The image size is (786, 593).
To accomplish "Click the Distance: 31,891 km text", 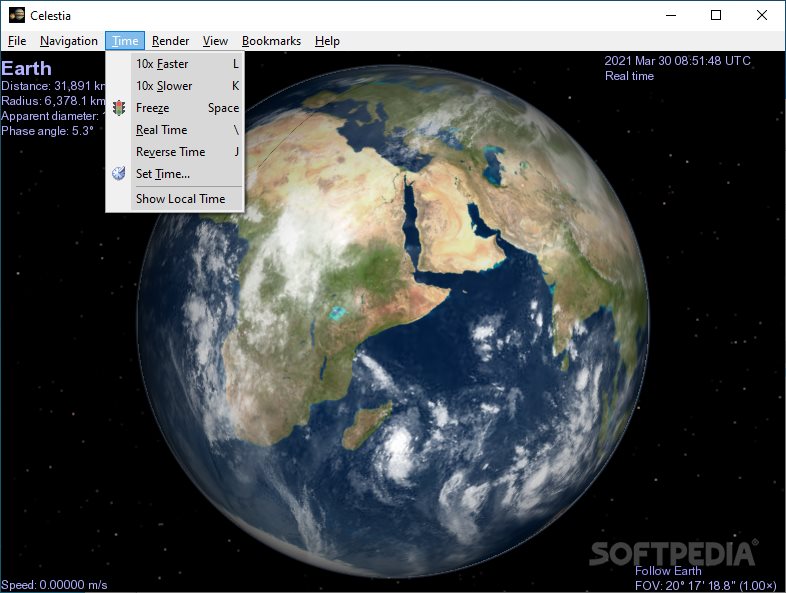I will point(53,86).
